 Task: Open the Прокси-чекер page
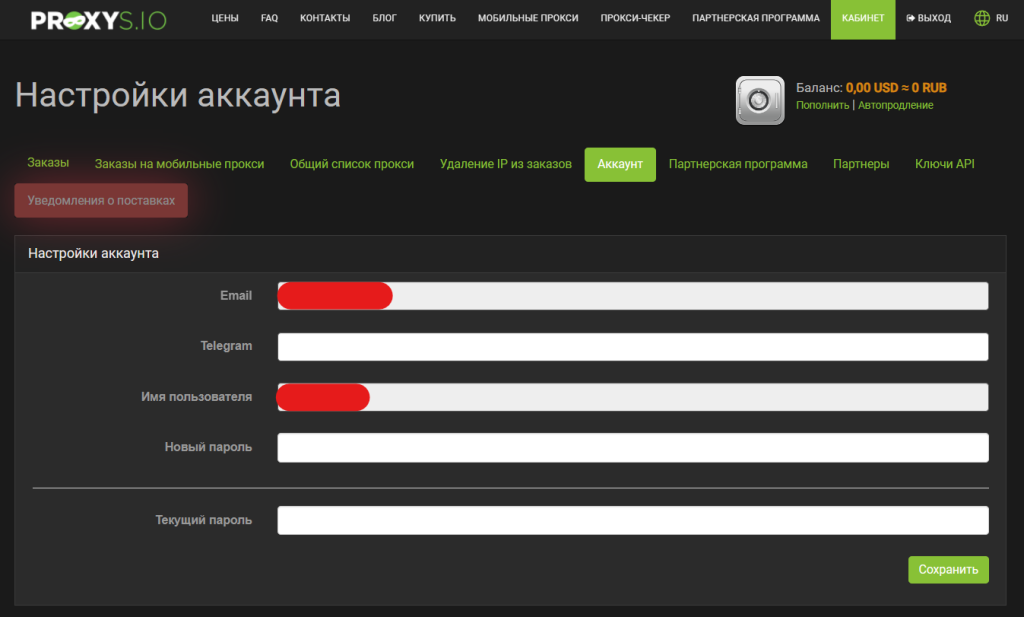click(x=635, y=19)
